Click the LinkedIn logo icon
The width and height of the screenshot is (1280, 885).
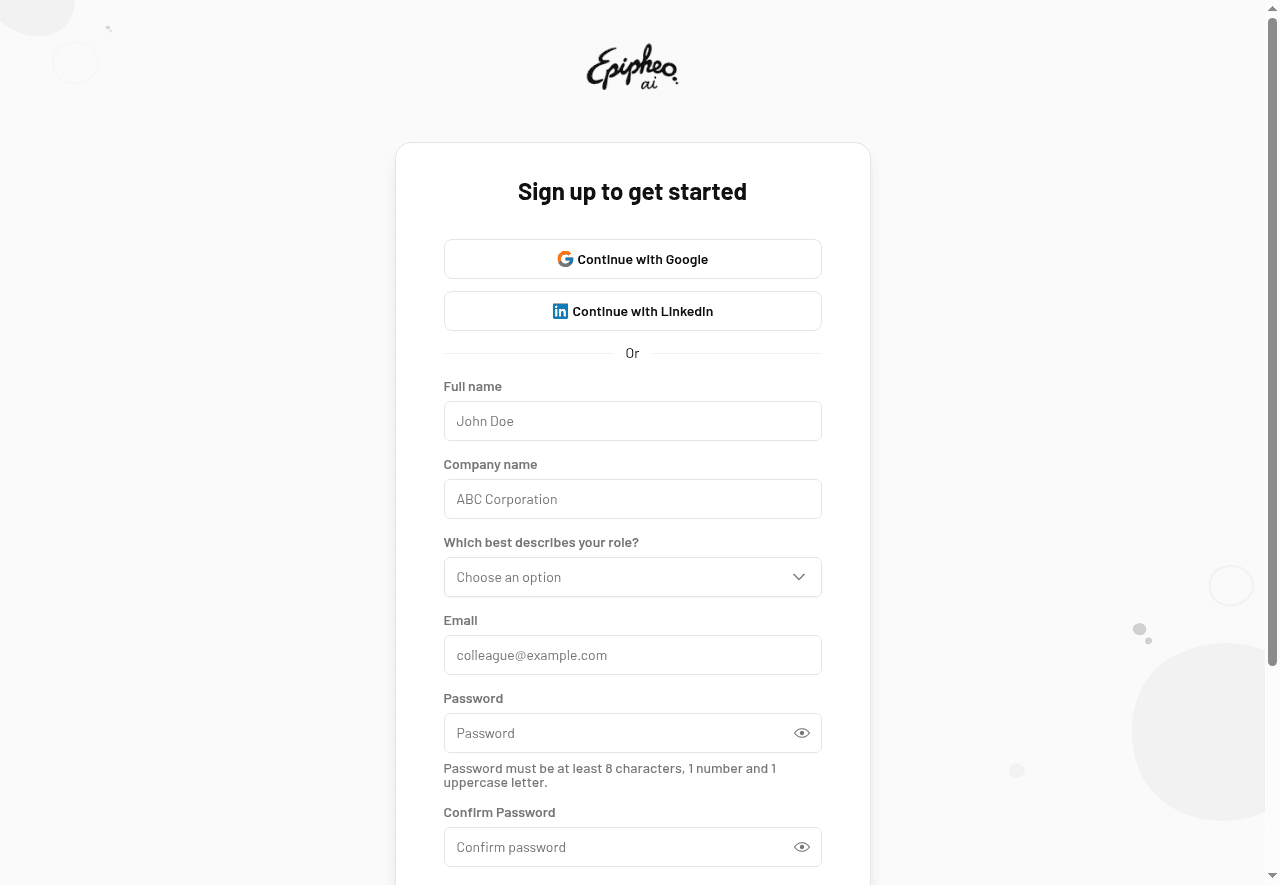pos(560,311)
